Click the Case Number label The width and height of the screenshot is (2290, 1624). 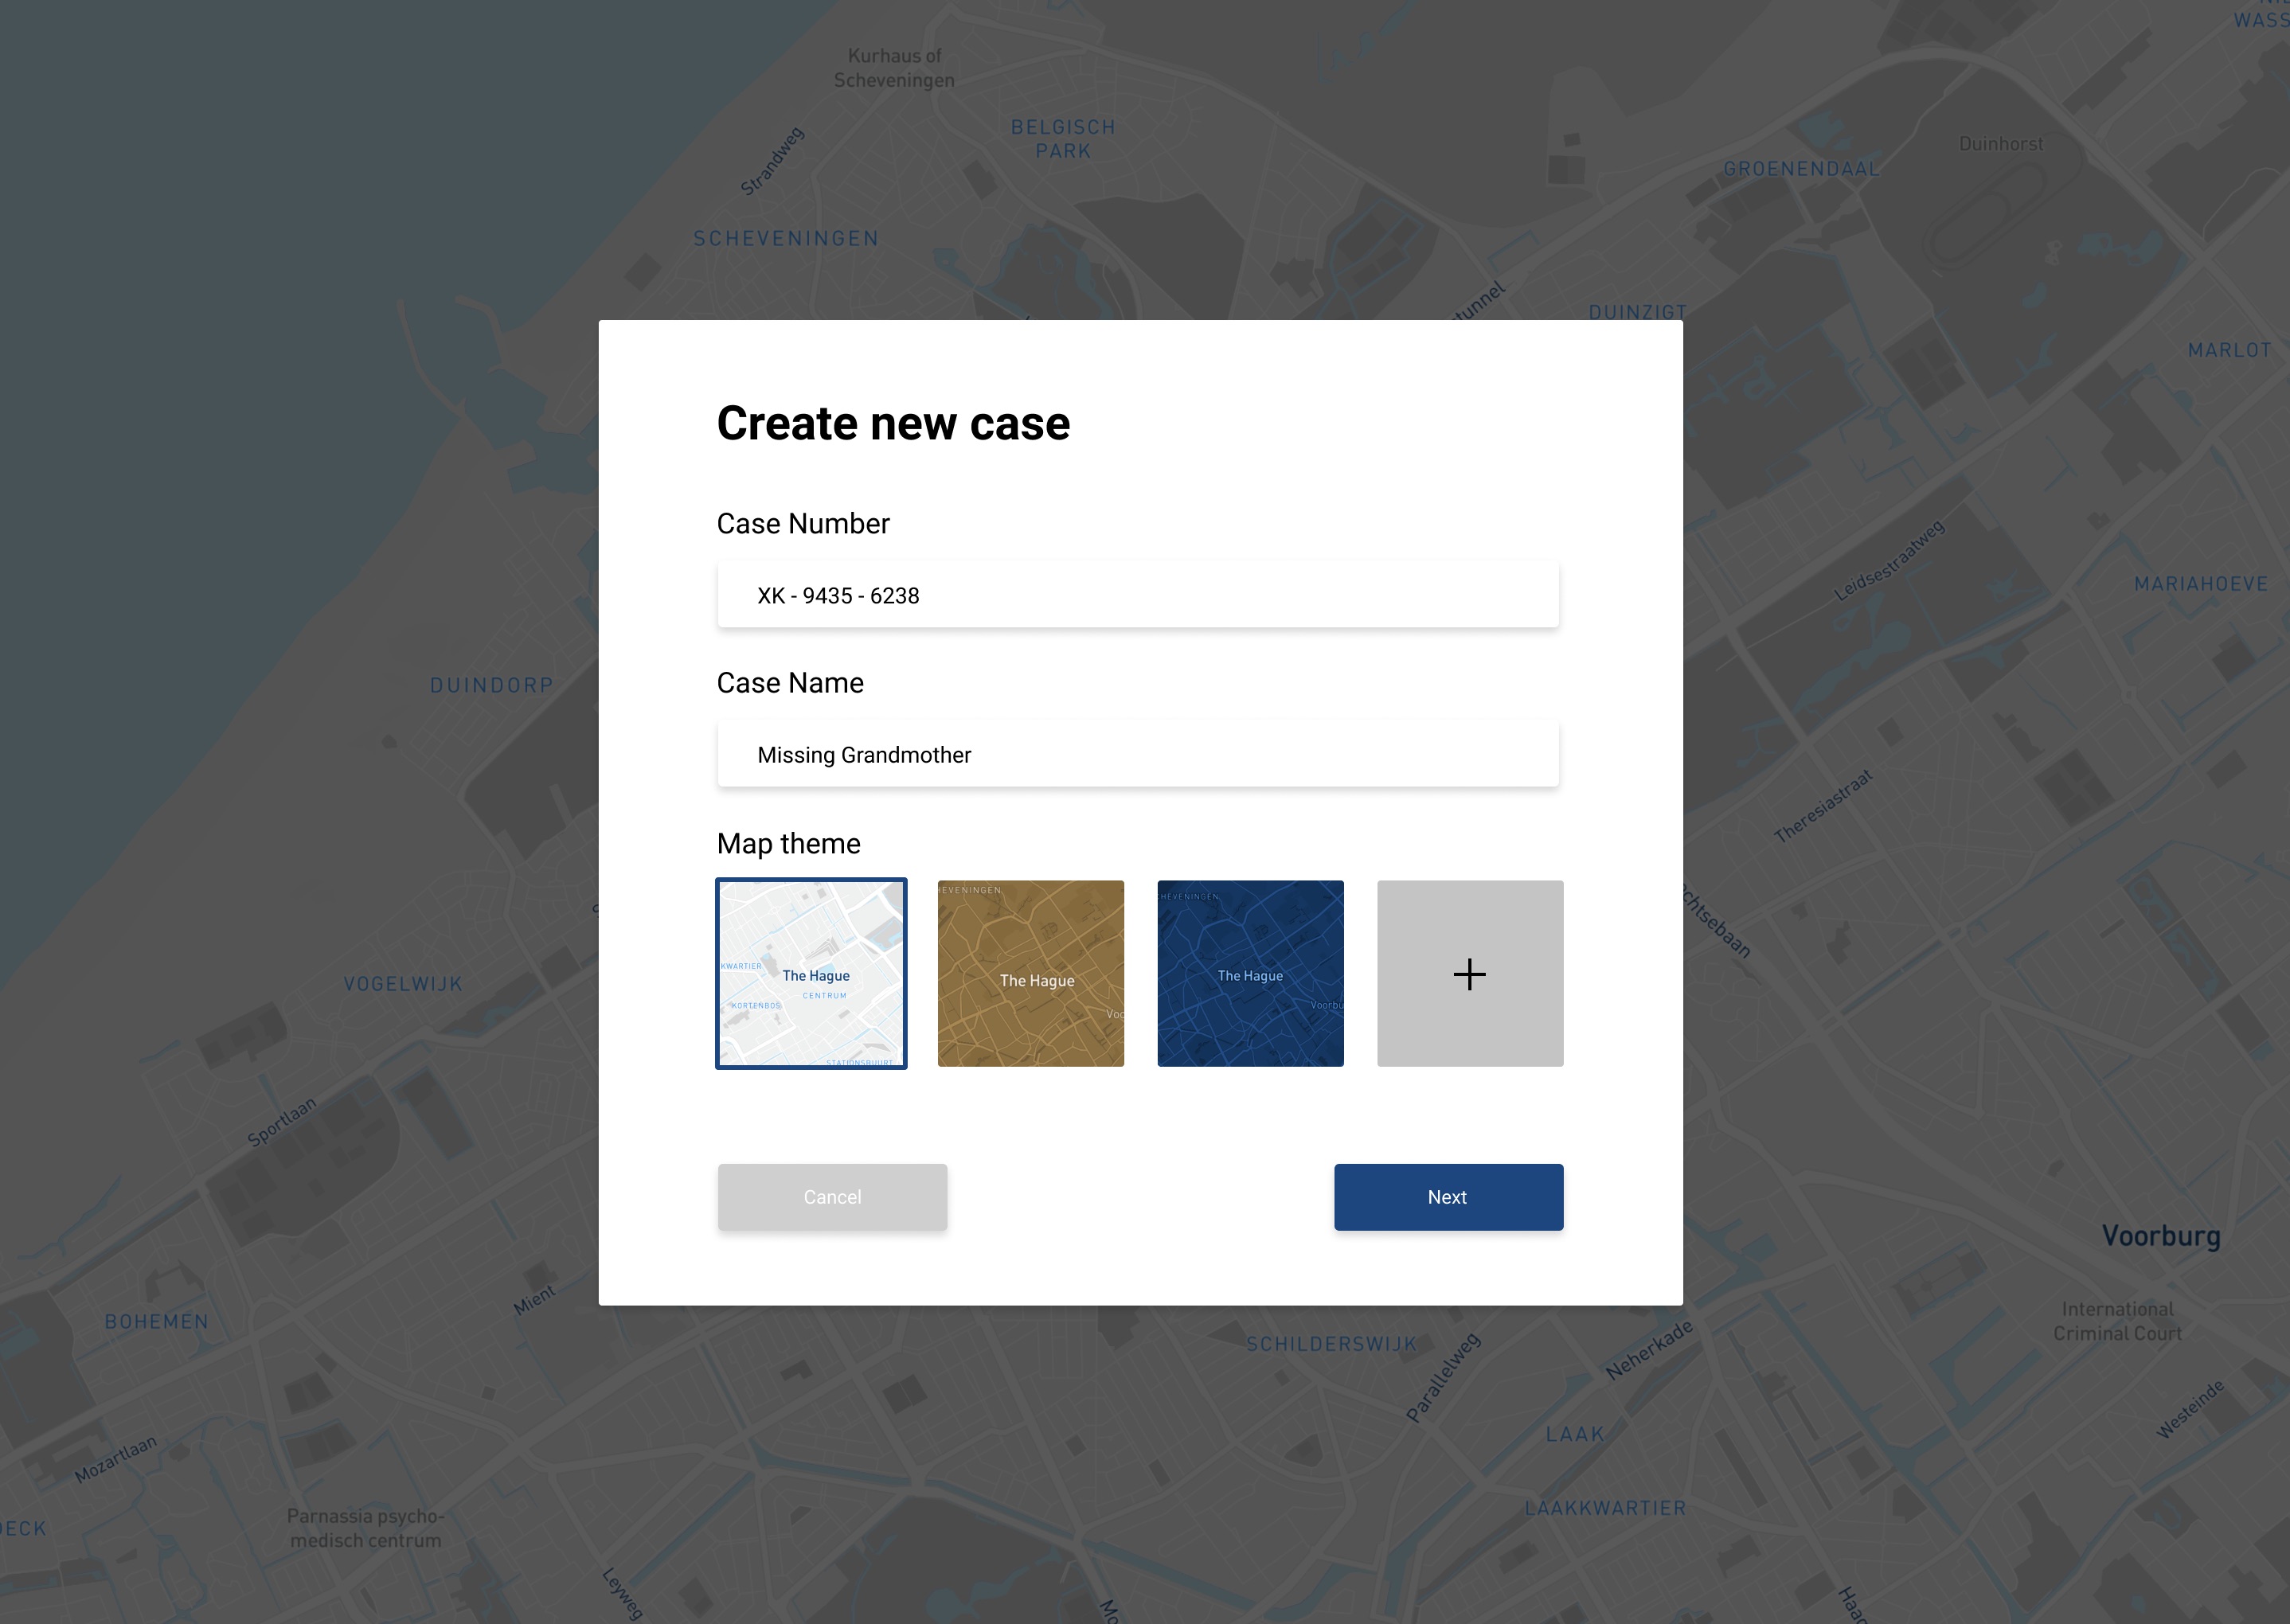click(x=802, y=523)
